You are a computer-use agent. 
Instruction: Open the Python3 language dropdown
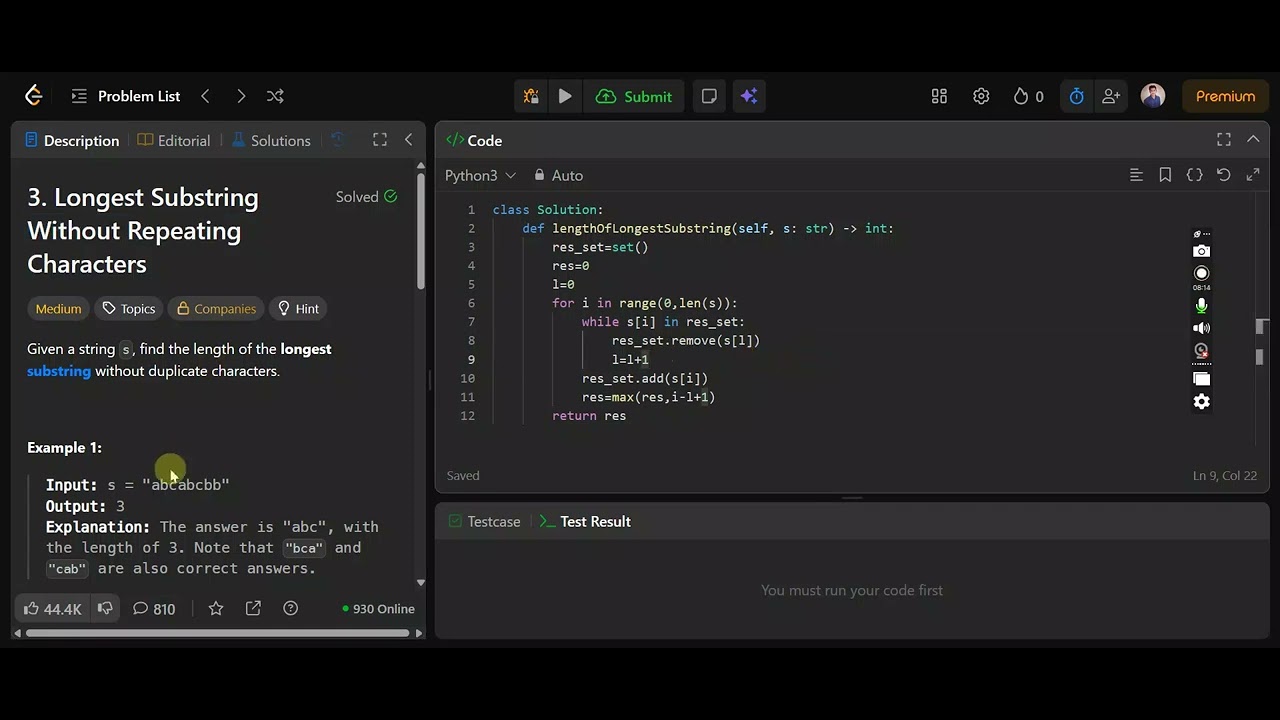tap(481, 175)
